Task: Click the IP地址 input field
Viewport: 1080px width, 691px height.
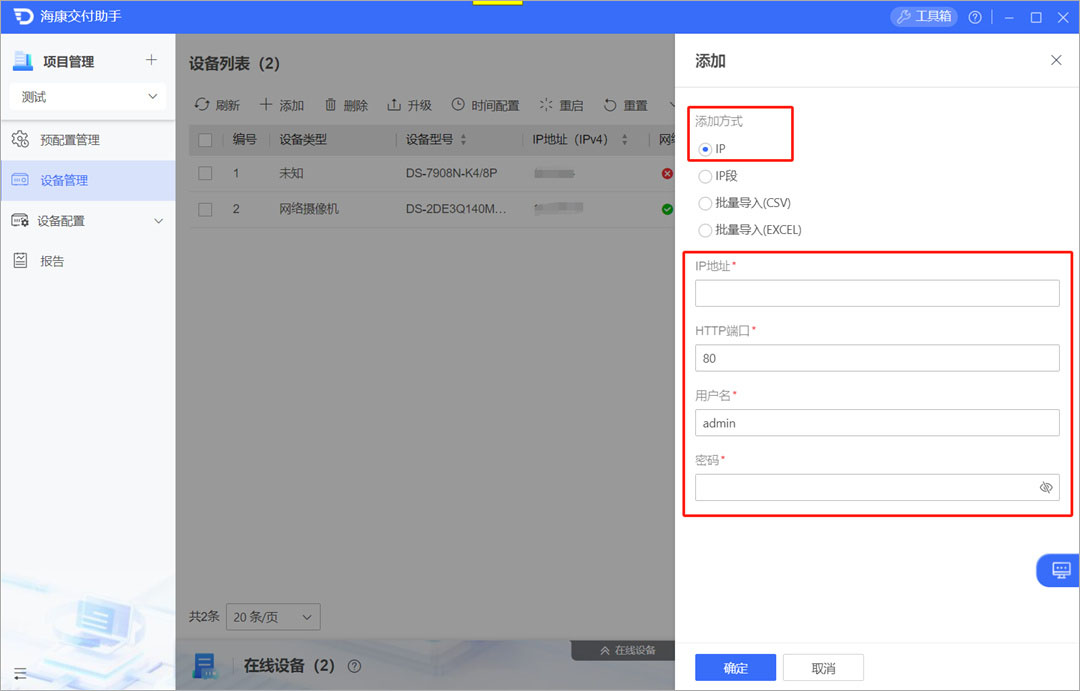Action: (x=877, y=293)
